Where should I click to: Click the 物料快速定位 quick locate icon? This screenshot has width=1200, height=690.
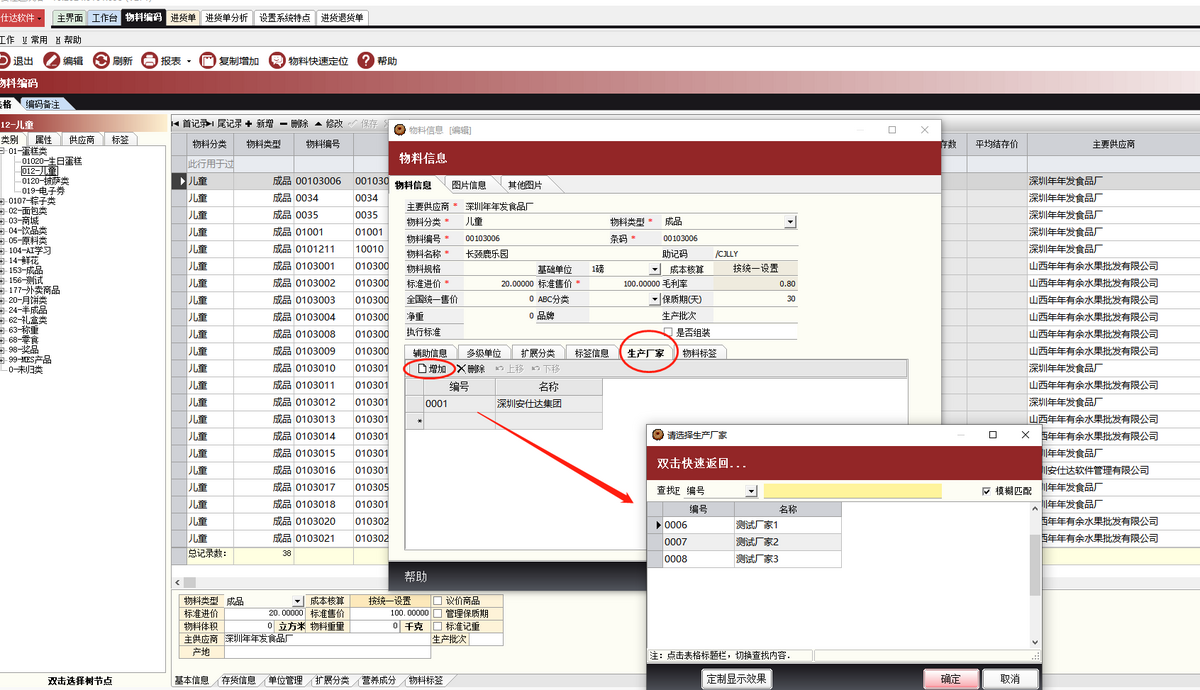(277, 61)
